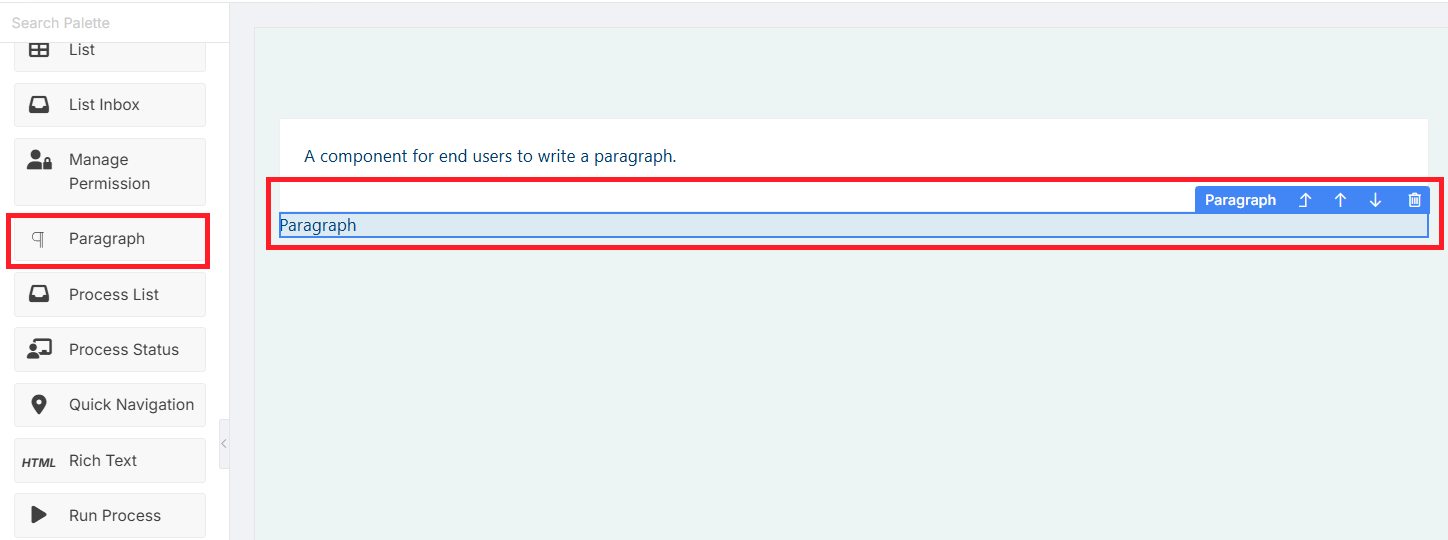Image resolution: width=1448 pixels, height=540 pixels.
Task: Select the Quick Navigation palette item
Action: pos(110,405)
